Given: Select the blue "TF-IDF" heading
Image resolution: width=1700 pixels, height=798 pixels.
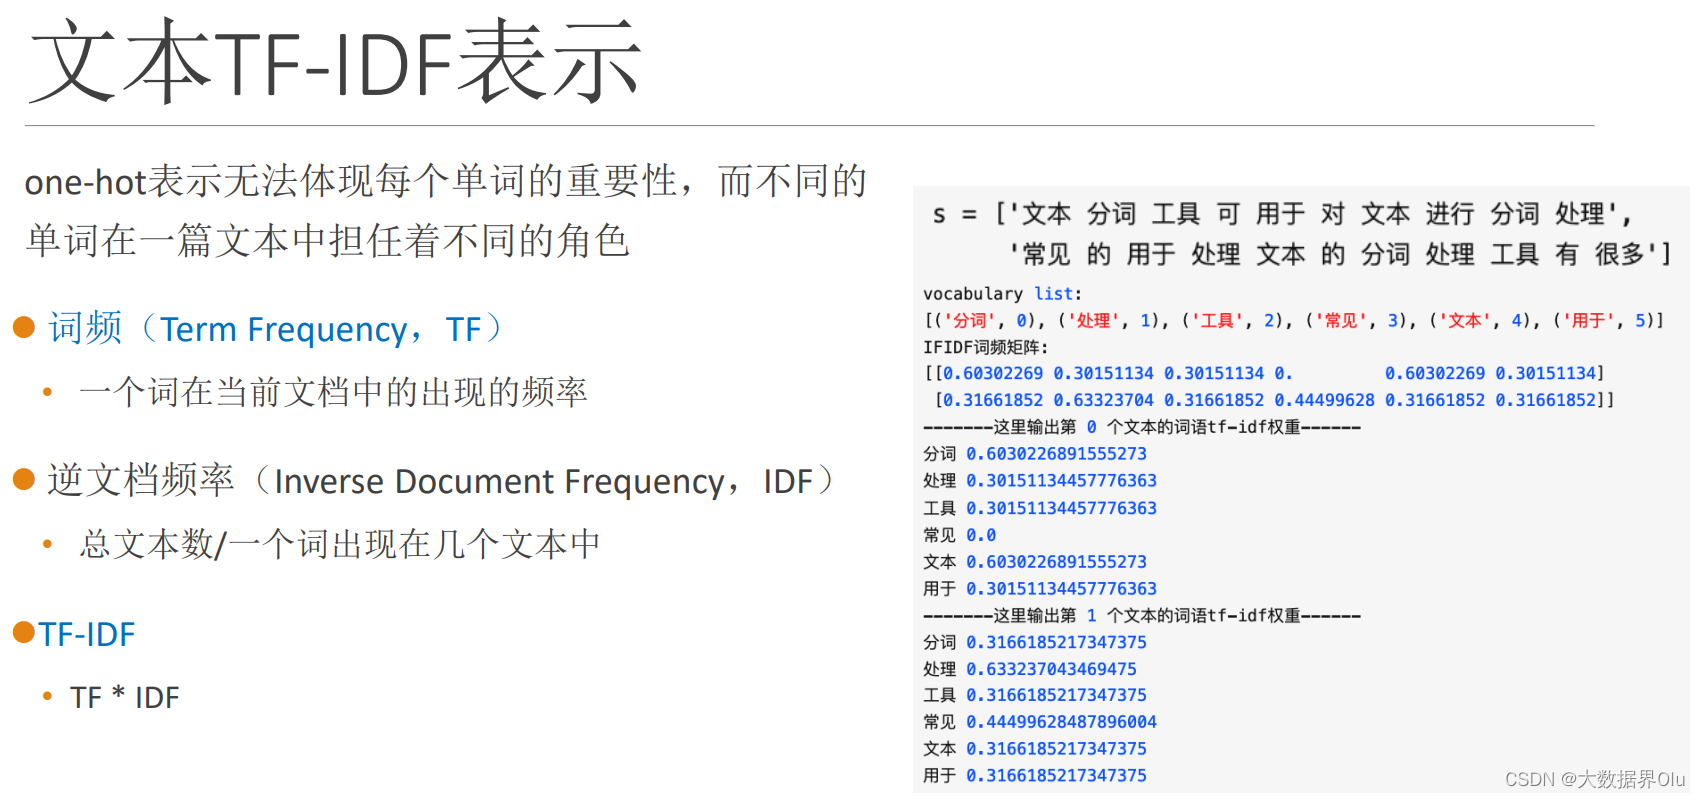Looking at the screenshot, I should click(87, 634).
